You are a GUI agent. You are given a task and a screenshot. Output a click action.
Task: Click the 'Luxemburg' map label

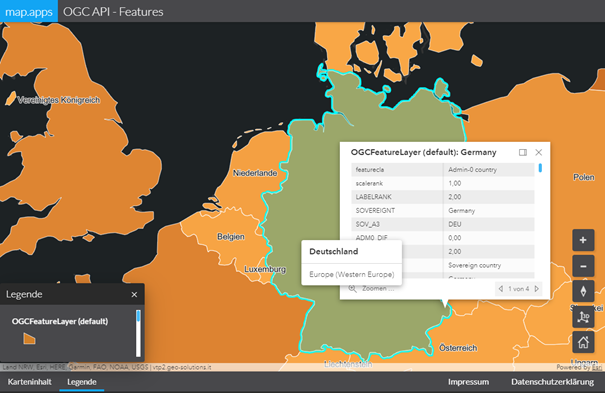click(265, 269)
